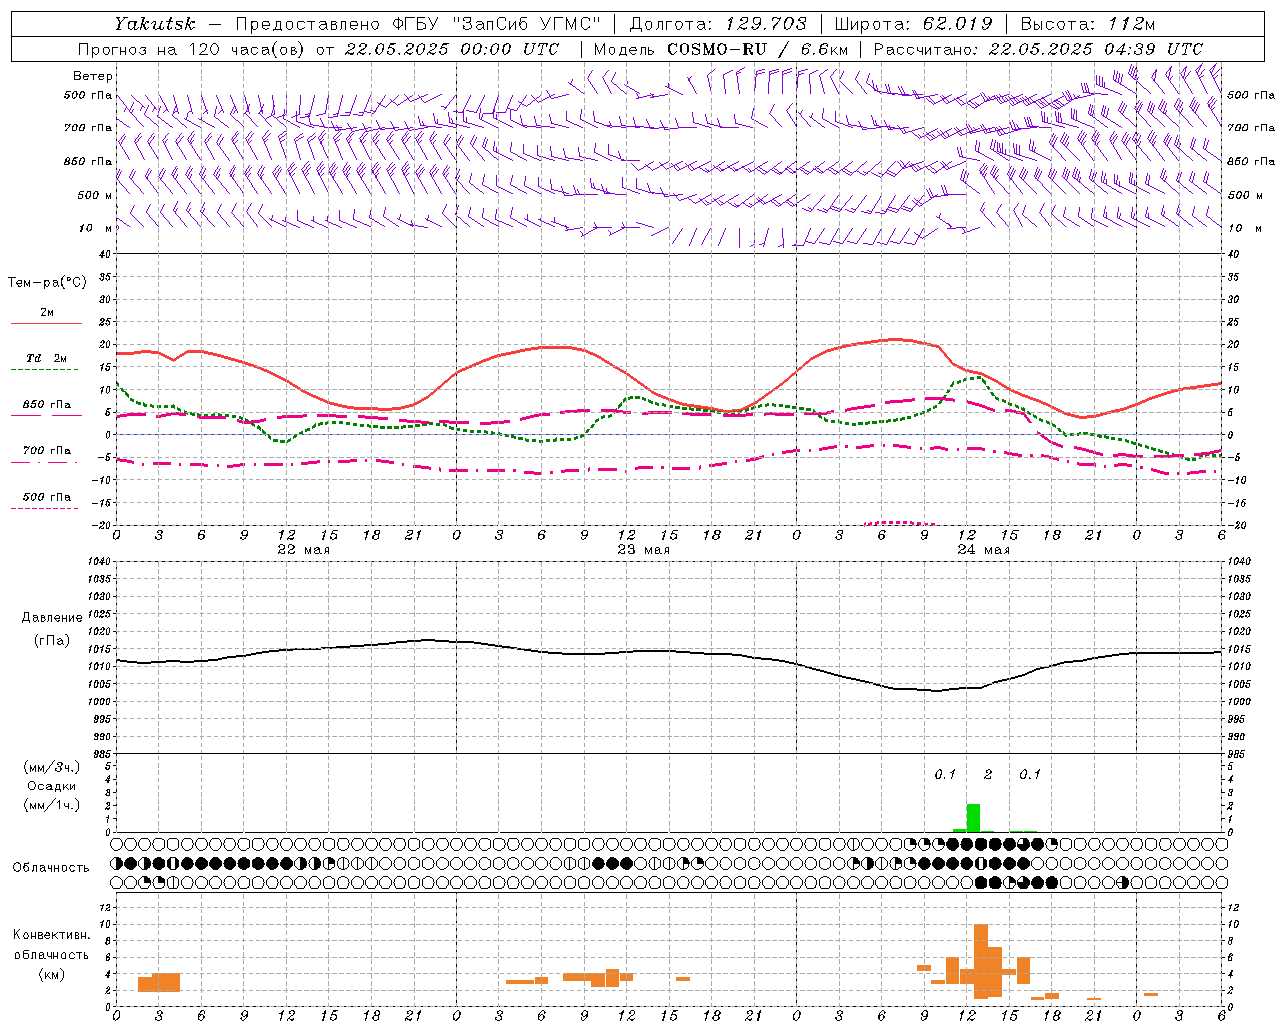Click the "(мм/3ч.)" precipitation unit label
The width and height of the screenshot is (1280, 1024).
tap(52, 767)
